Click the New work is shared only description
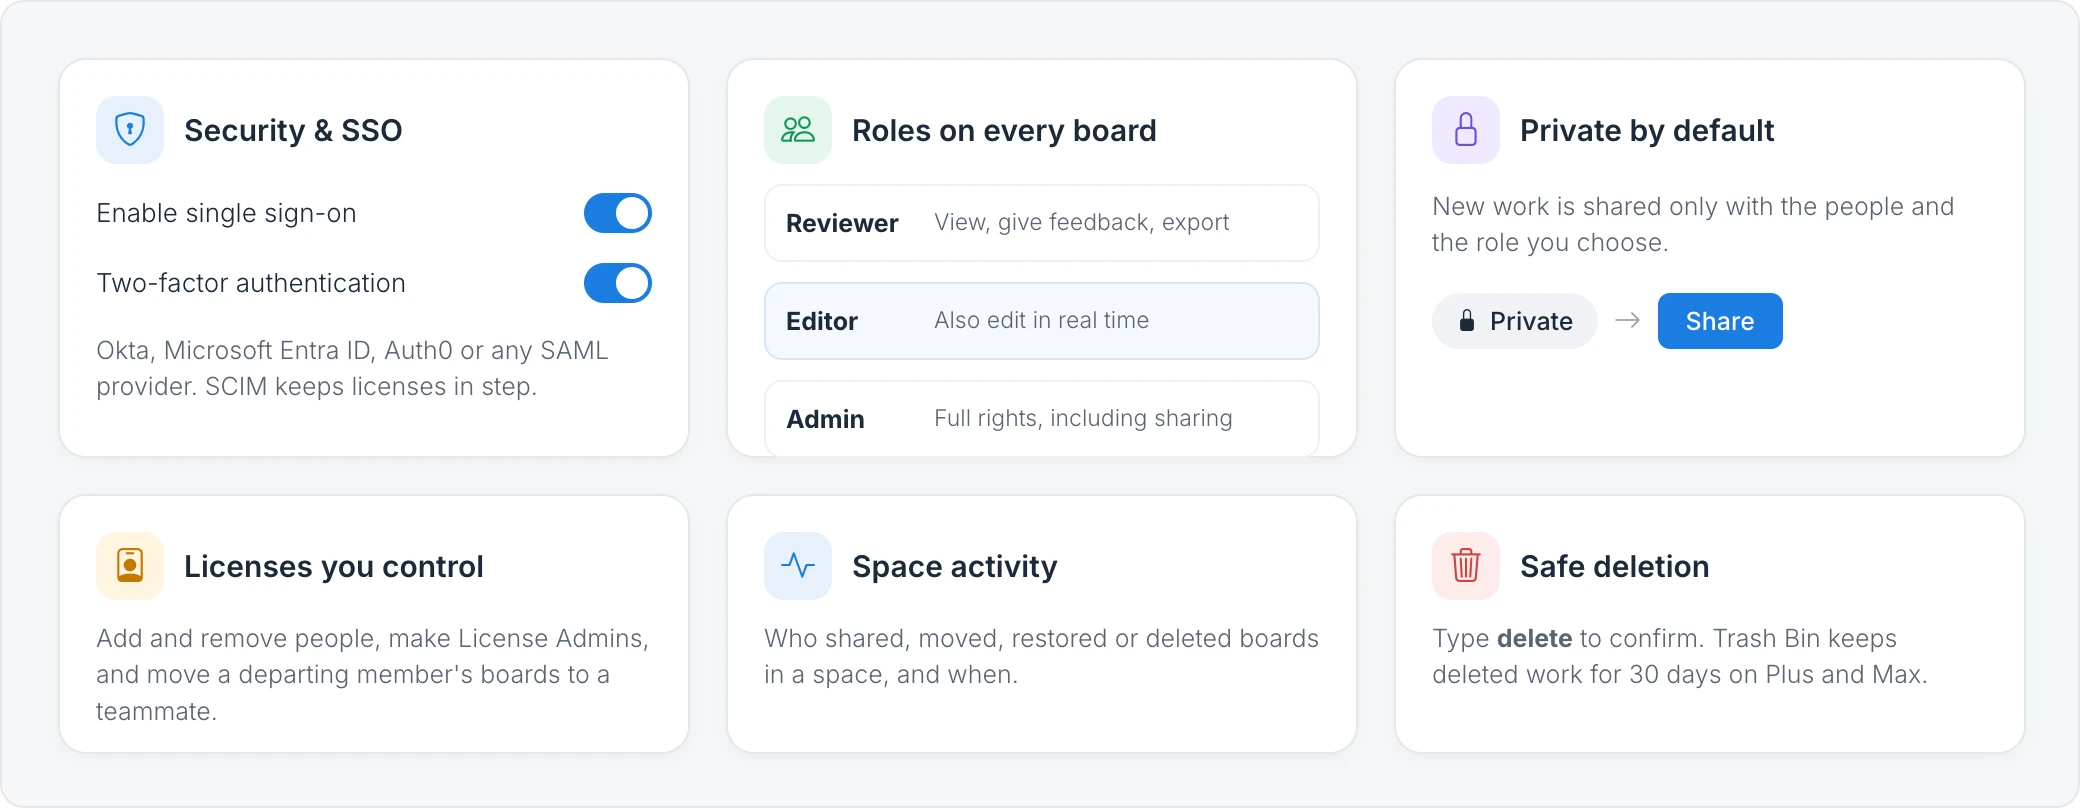 1693,224
